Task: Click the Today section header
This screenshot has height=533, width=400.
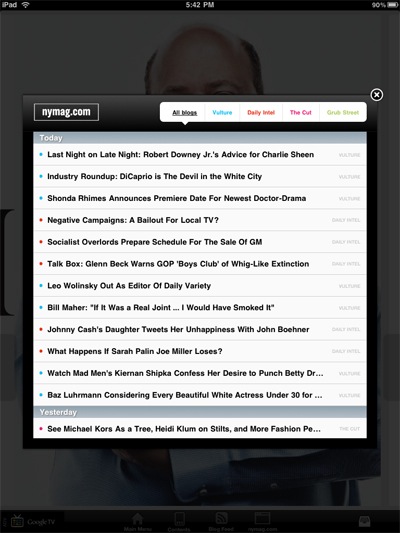Action: (x=200, y=138)
